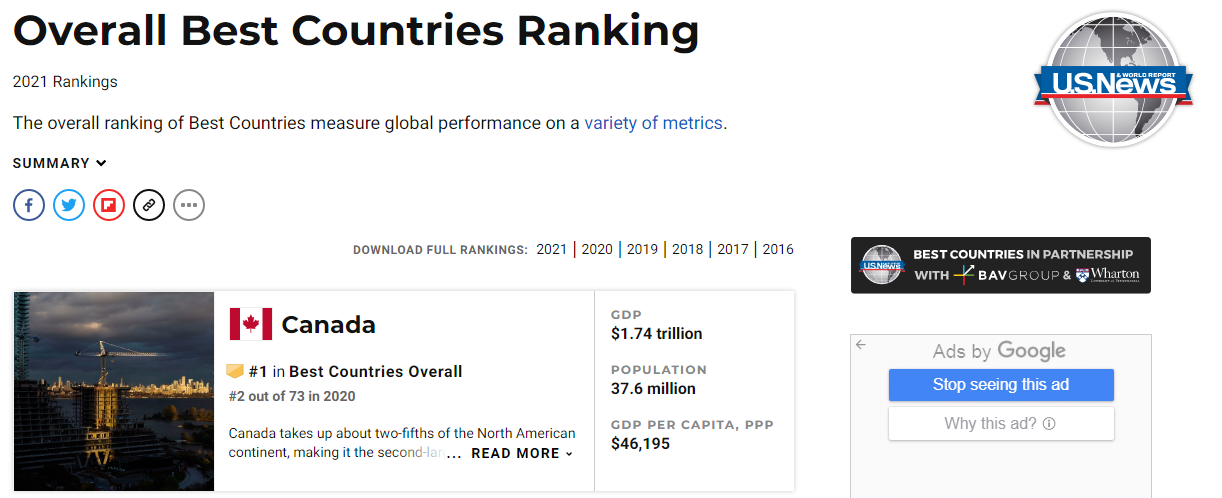Click the ad info icon

[1049, 424]
